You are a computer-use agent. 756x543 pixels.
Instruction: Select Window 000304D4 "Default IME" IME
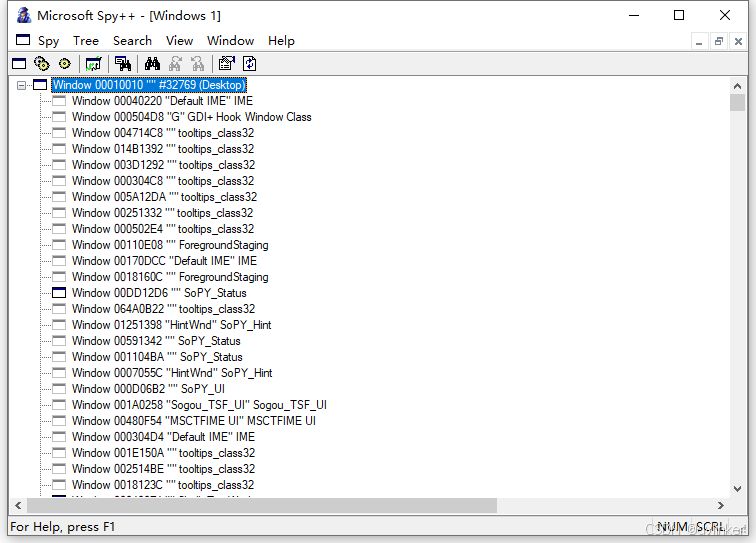coord(163,437)
